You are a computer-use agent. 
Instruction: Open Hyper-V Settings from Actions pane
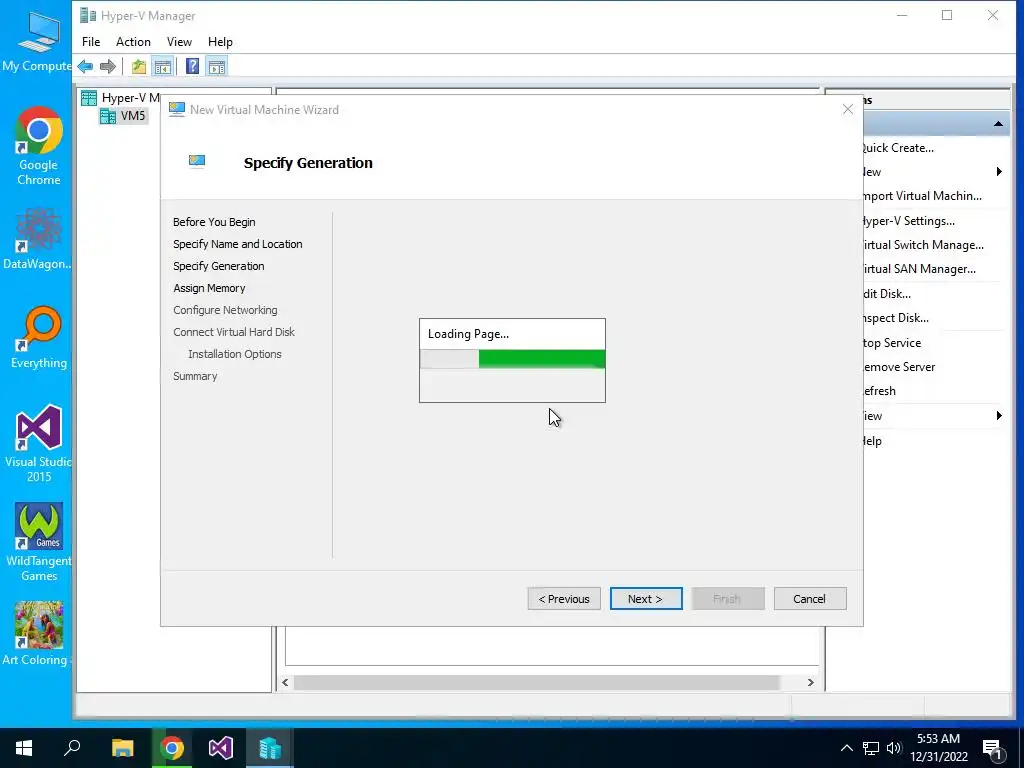[x=908, y=221]
